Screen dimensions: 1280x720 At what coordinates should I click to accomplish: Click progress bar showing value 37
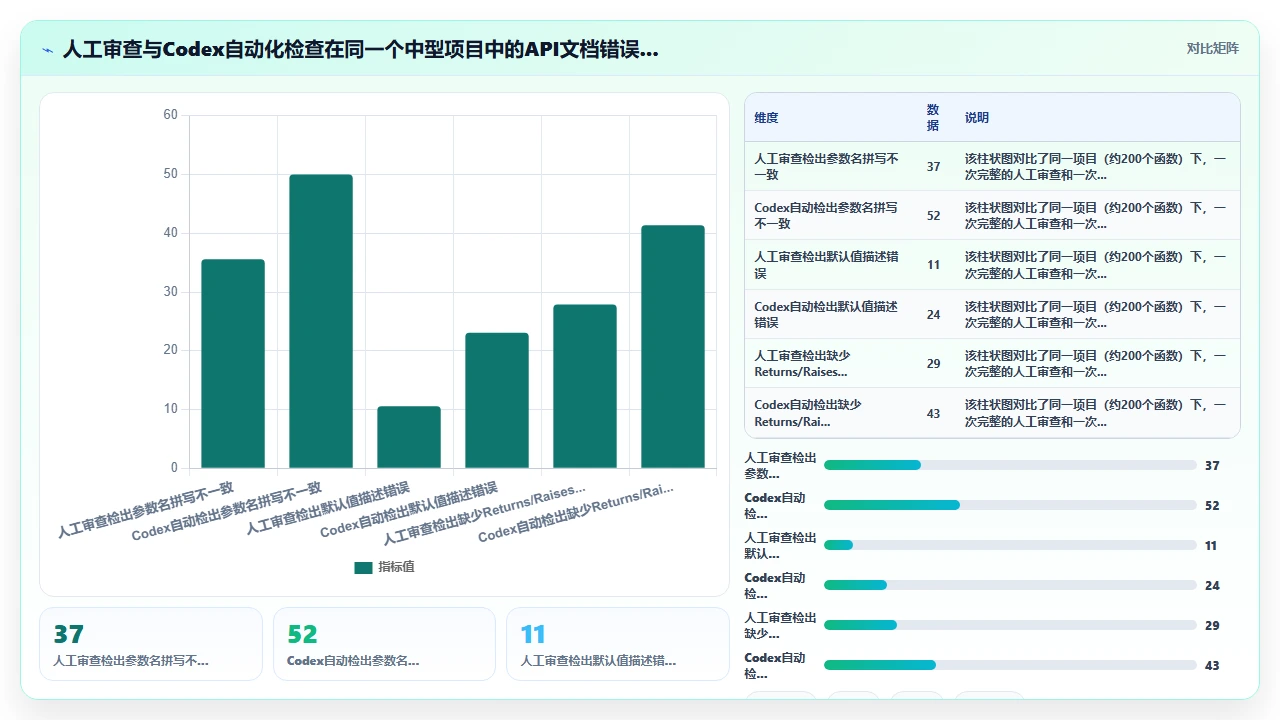pos(1010,465)
